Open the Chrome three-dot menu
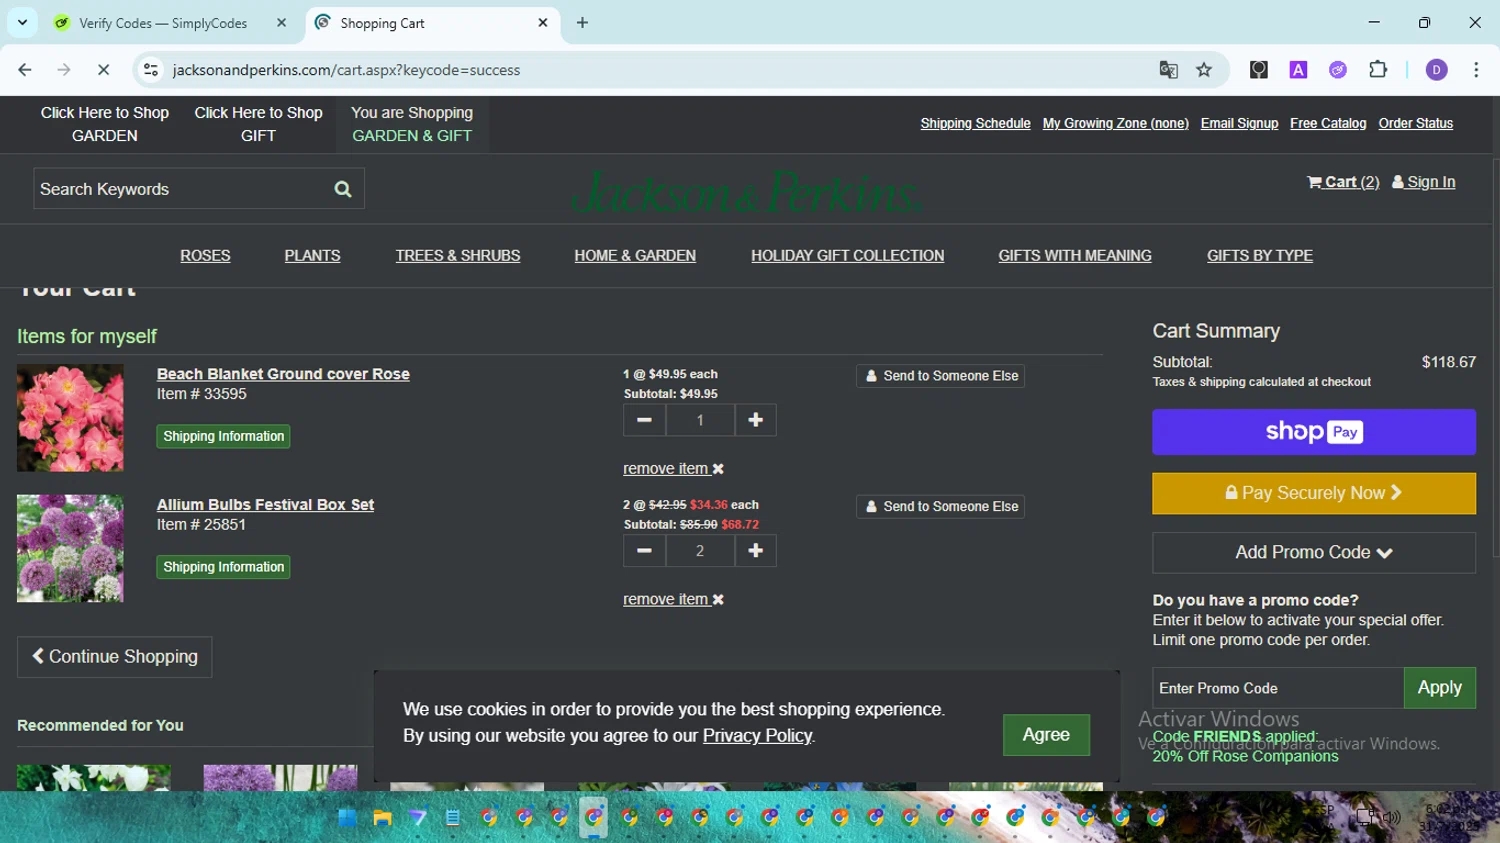The height and width of the screenshot is (843, 1500). click(x=1476, y=70)
